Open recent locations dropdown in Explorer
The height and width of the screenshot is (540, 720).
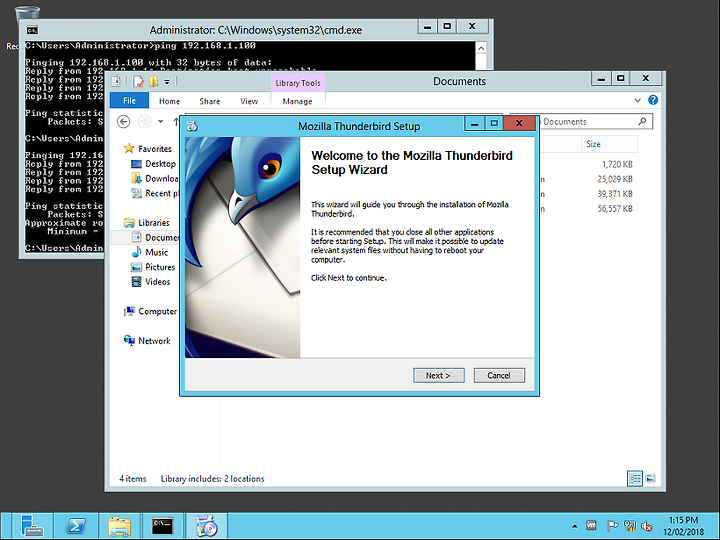coord(160,122)
